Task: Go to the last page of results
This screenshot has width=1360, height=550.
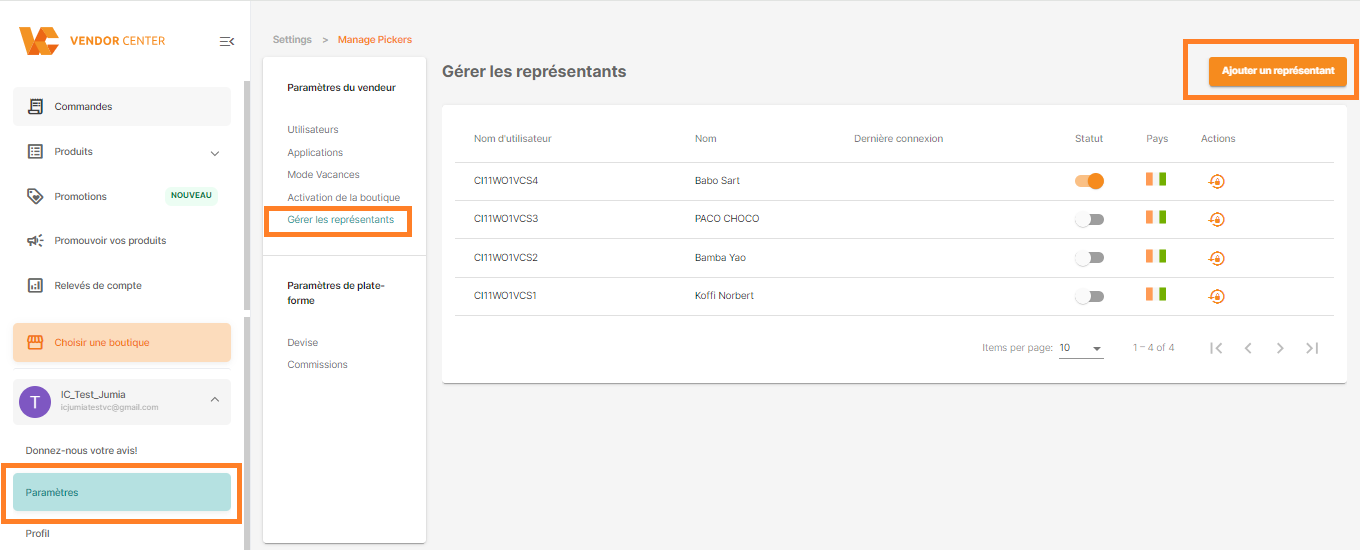Action: 1312,348
